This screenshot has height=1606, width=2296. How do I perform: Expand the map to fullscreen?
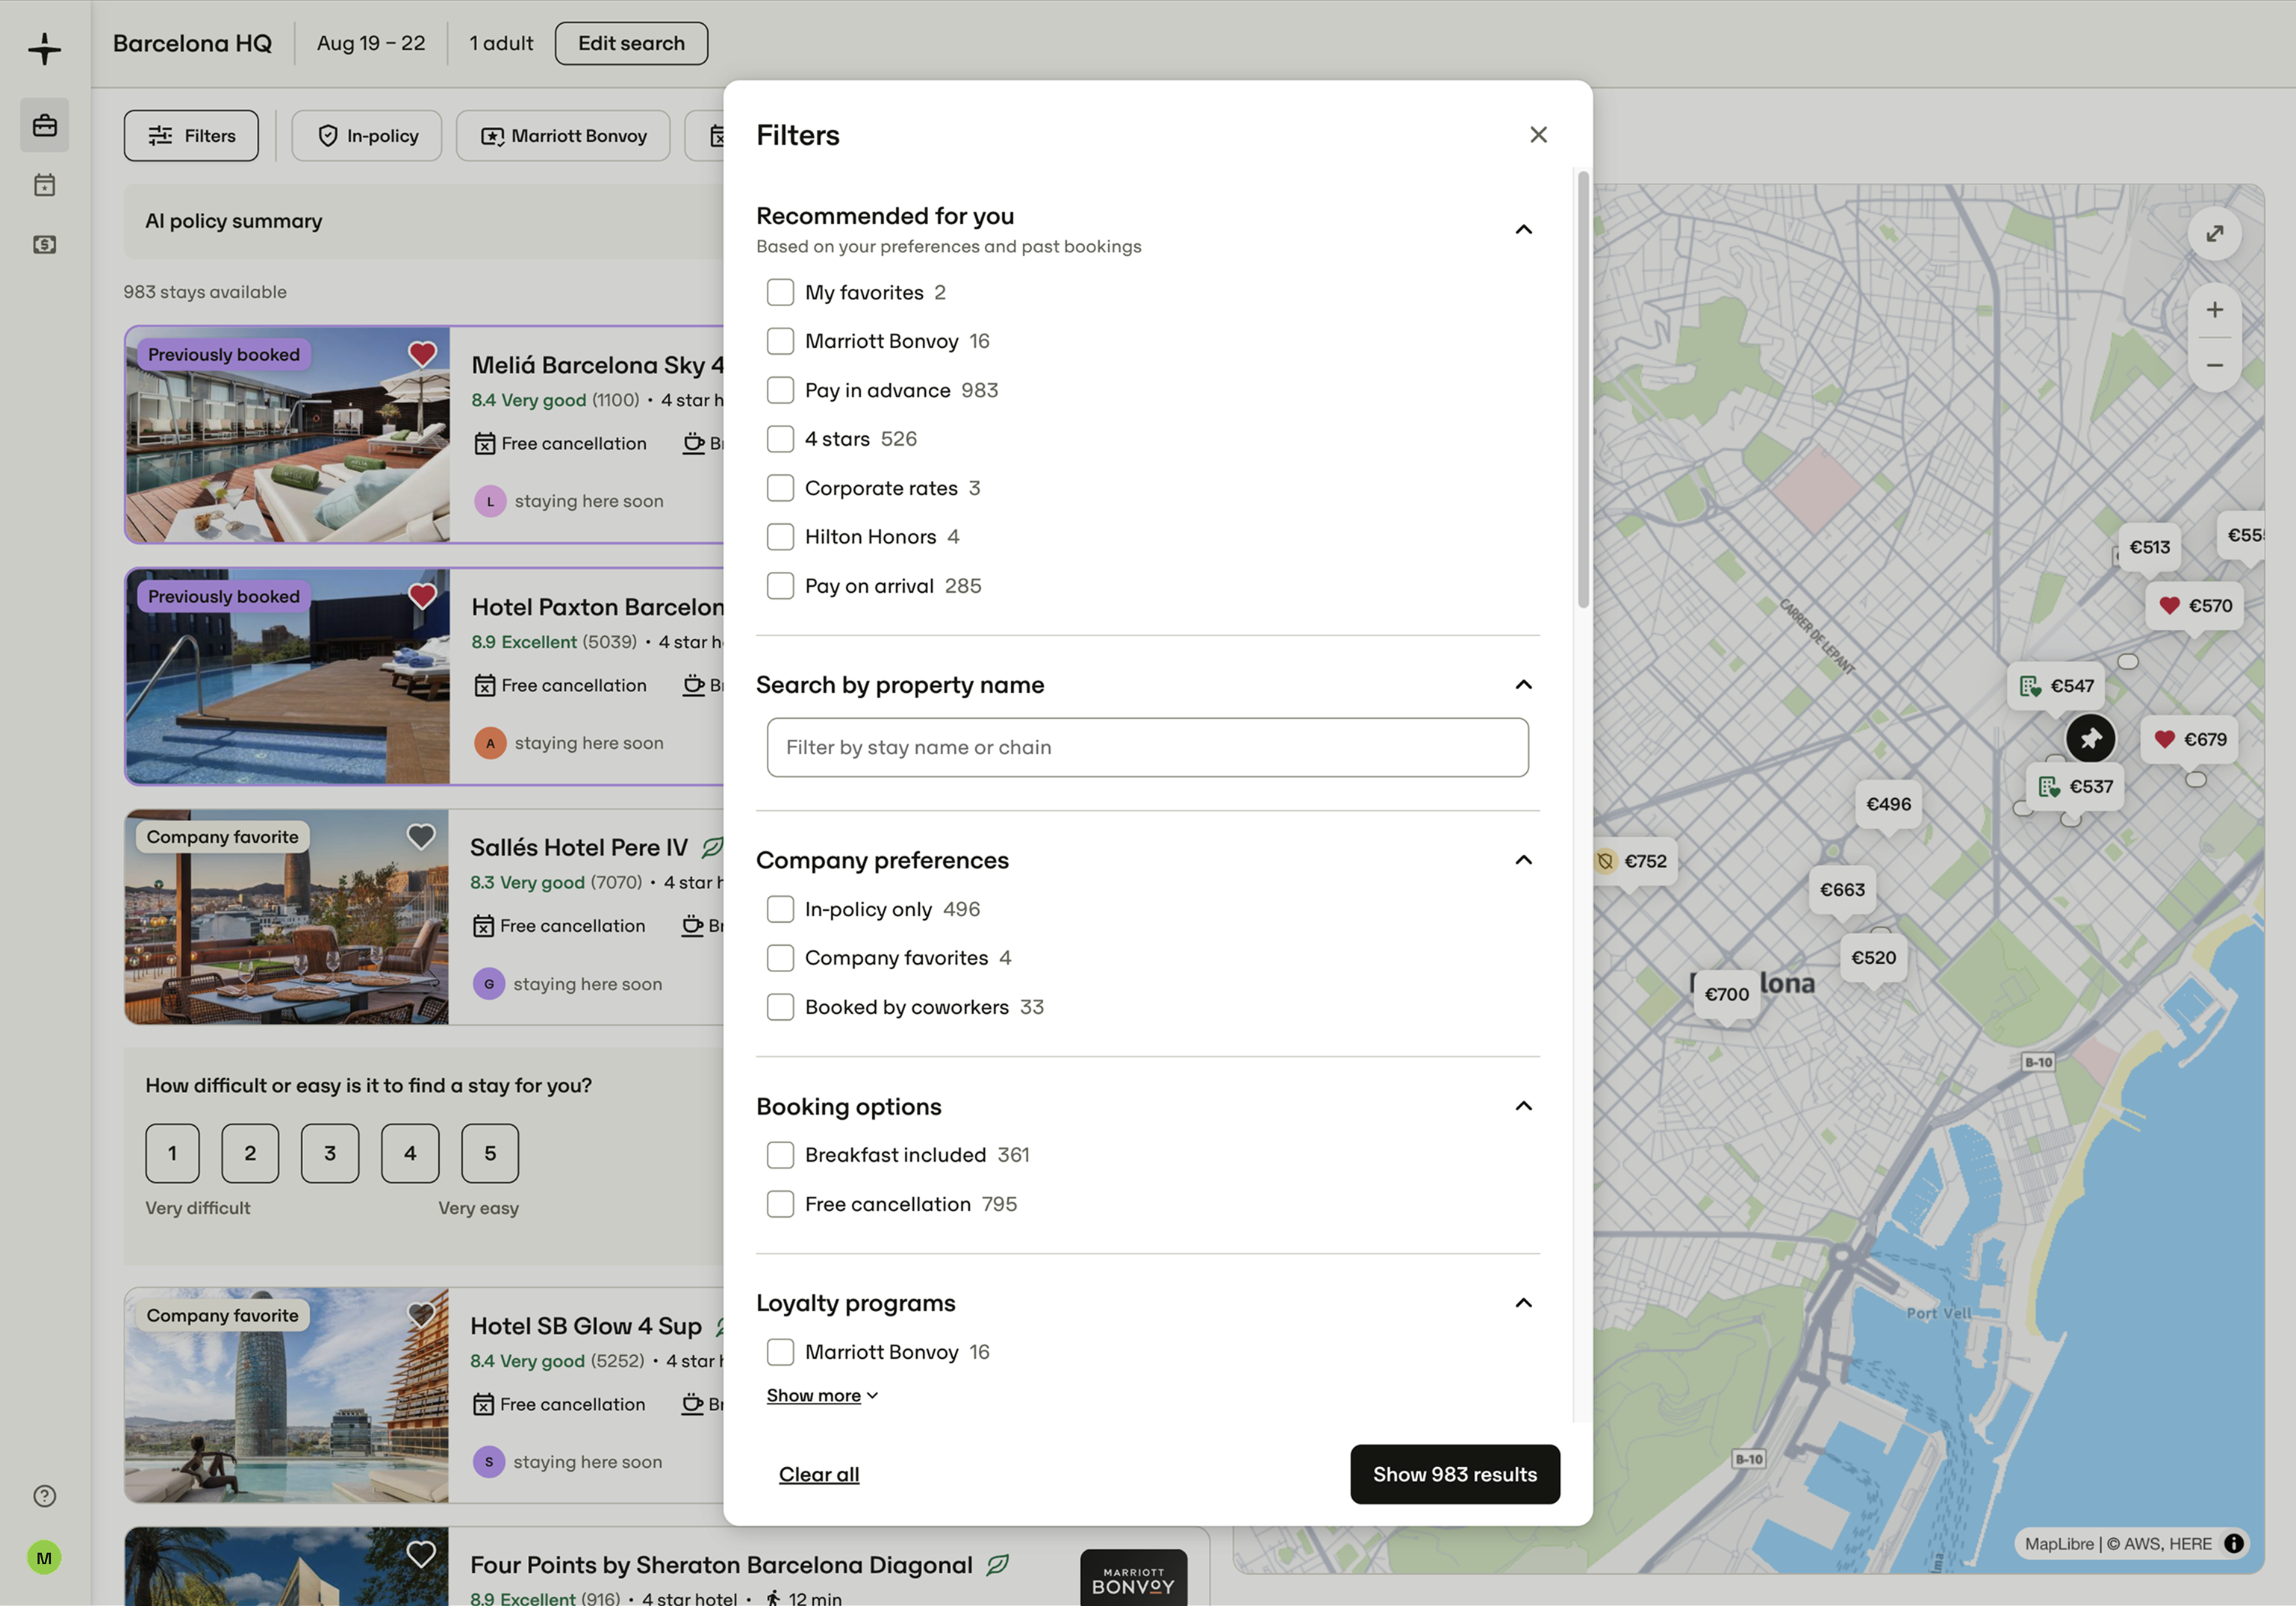click(2215, 234)
